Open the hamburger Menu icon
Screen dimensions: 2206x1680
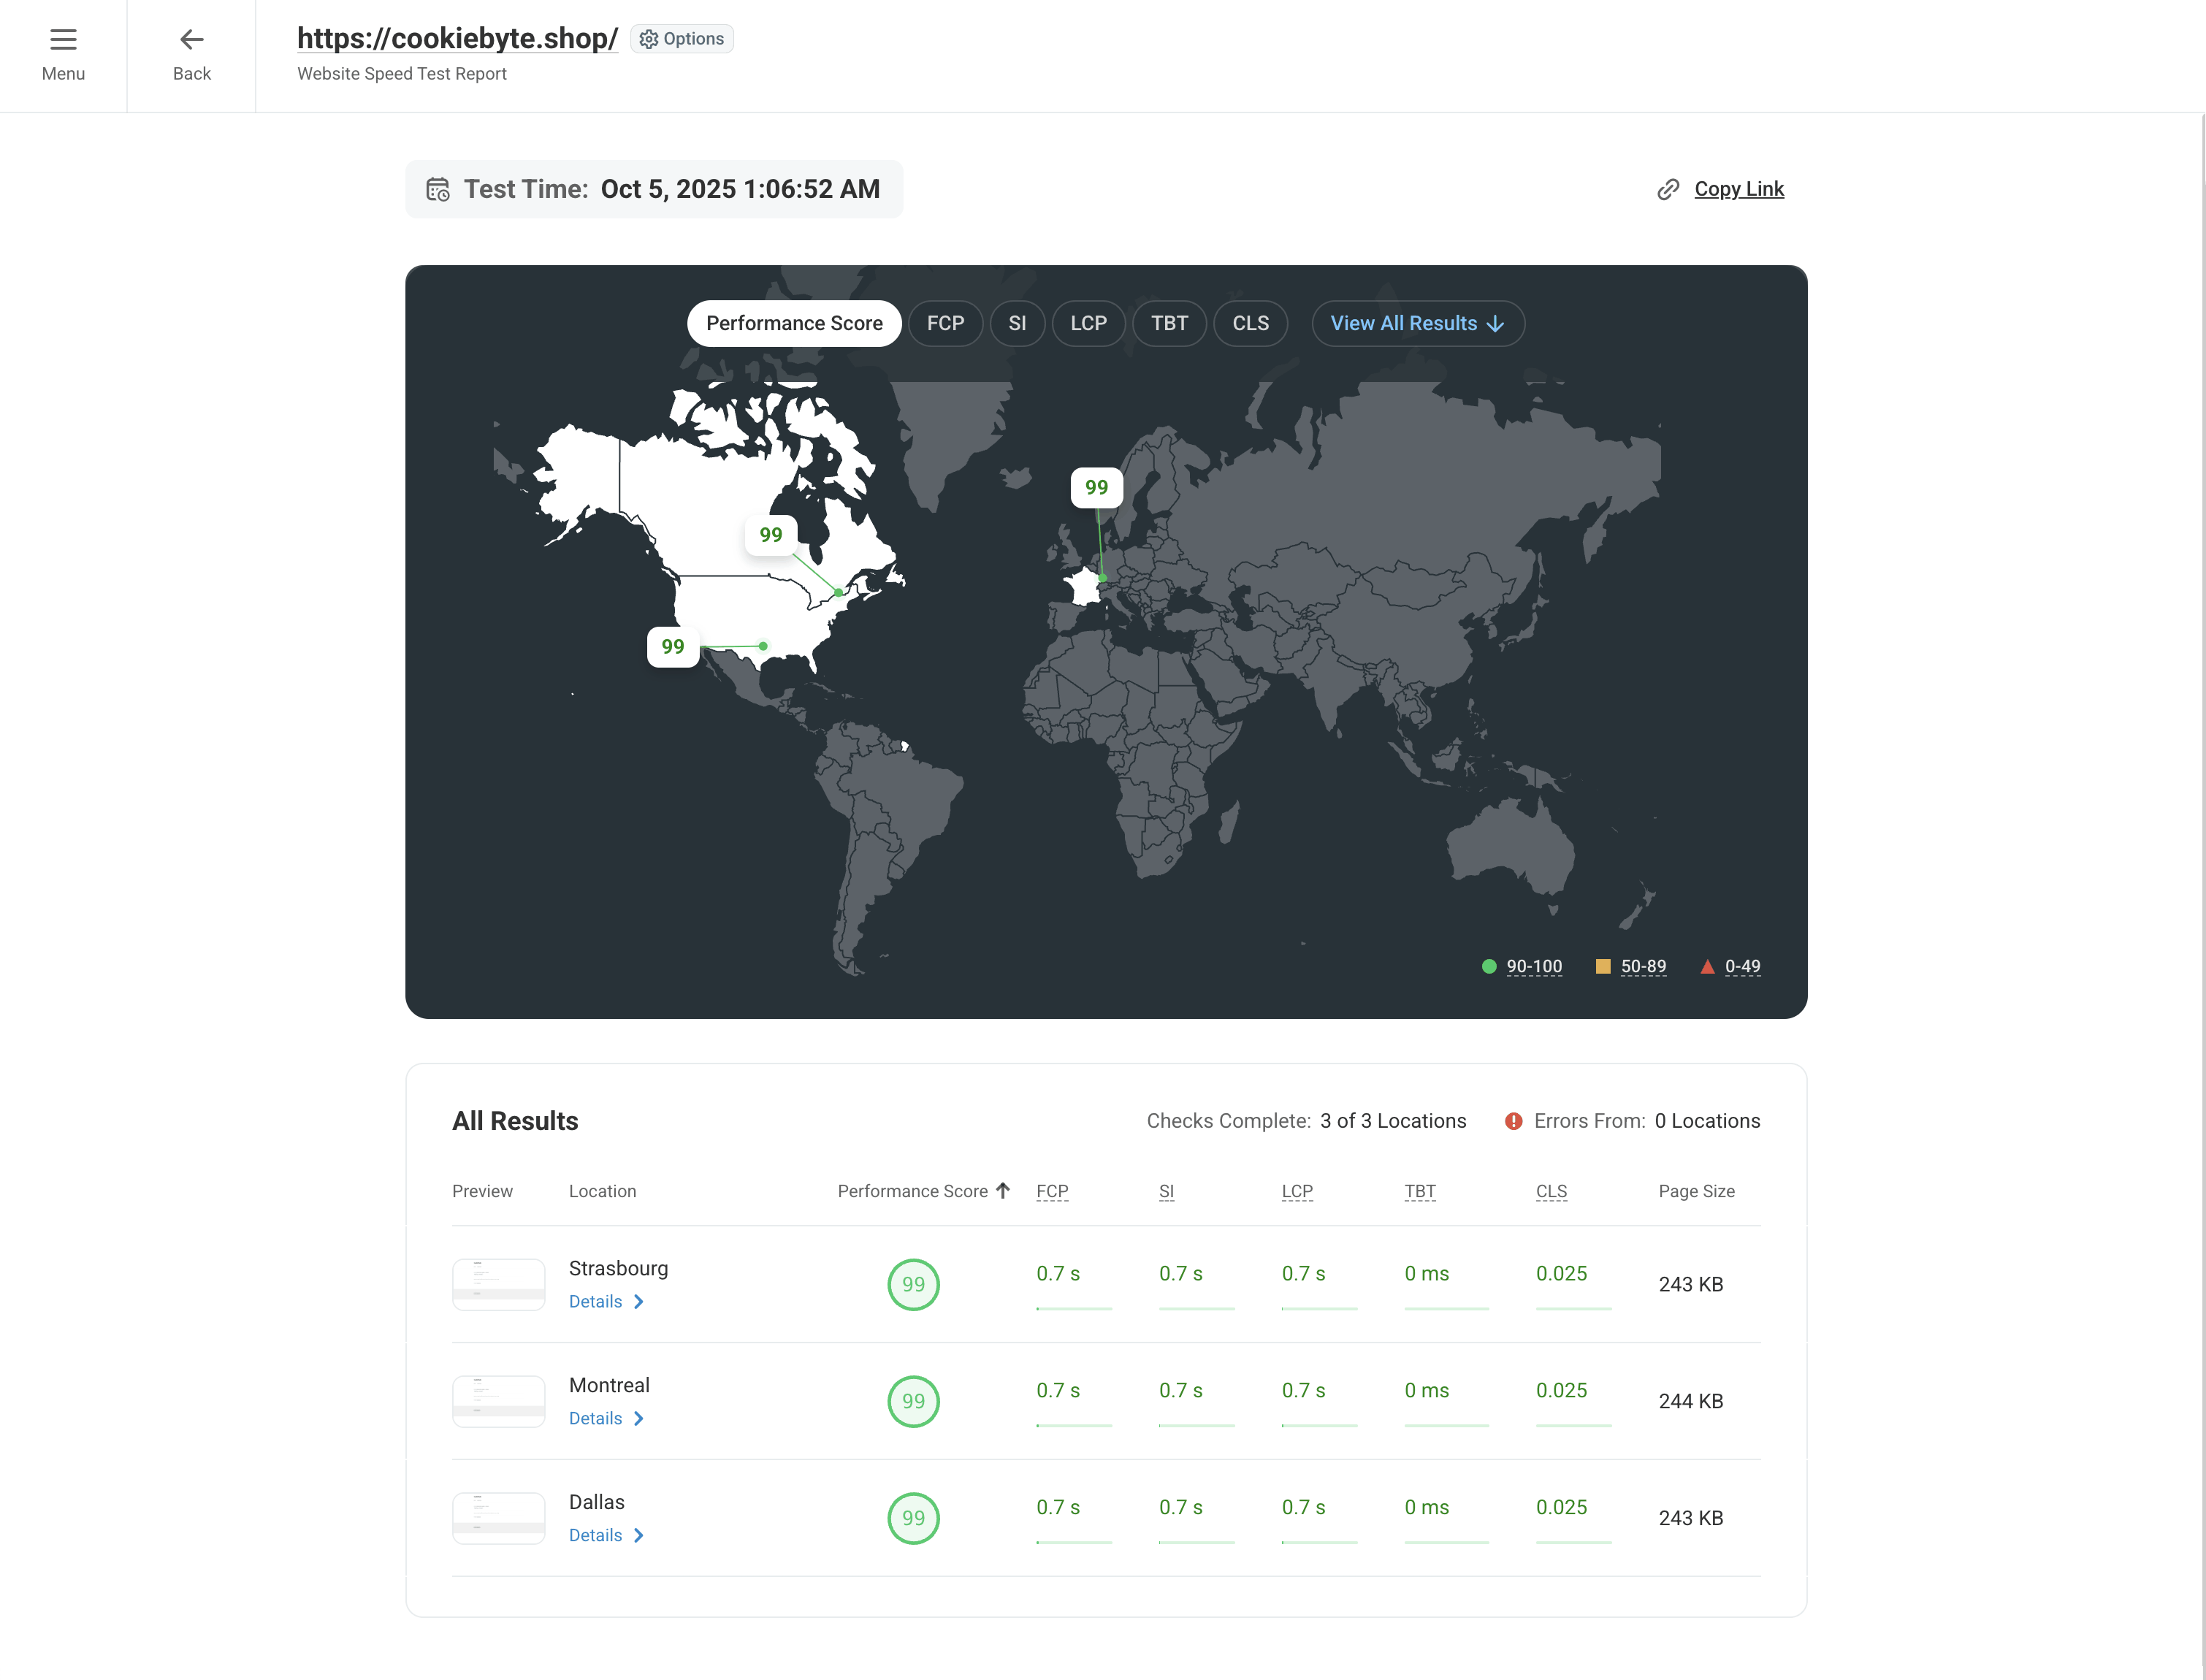(63, 40)
